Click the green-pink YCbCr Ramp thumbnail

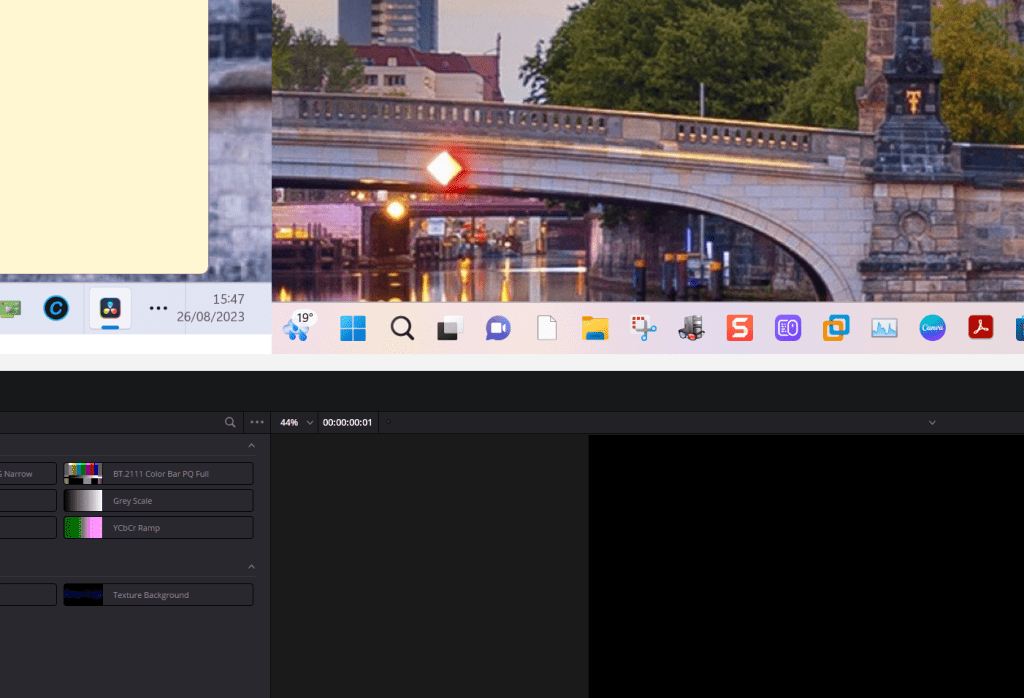[83, 528]
